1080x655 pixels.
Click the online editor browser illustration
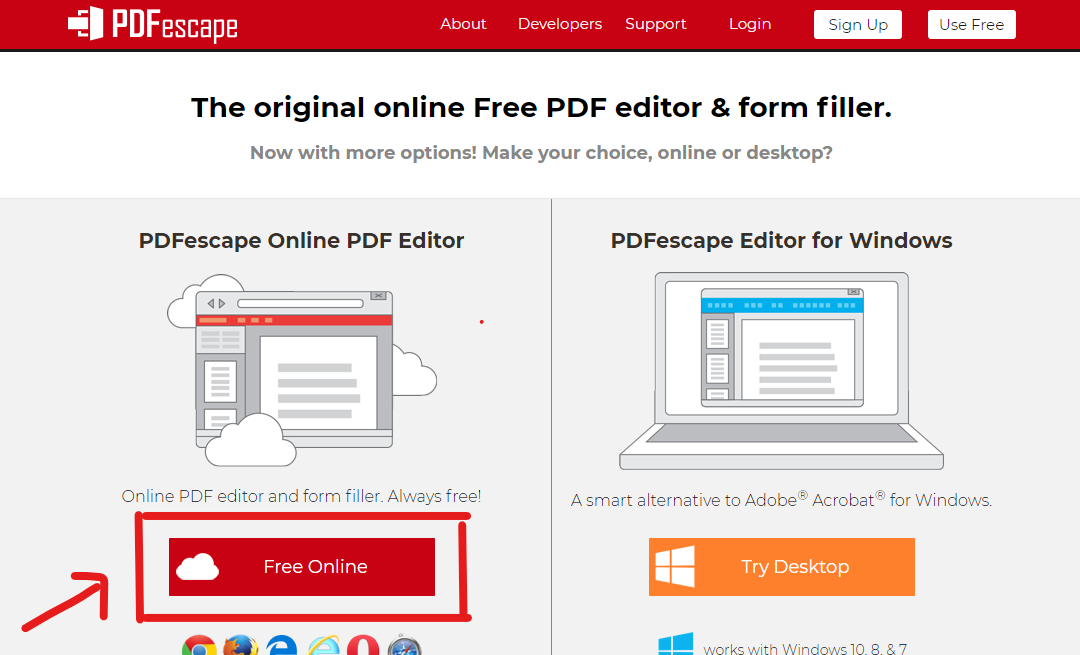[x=302, y=371]
